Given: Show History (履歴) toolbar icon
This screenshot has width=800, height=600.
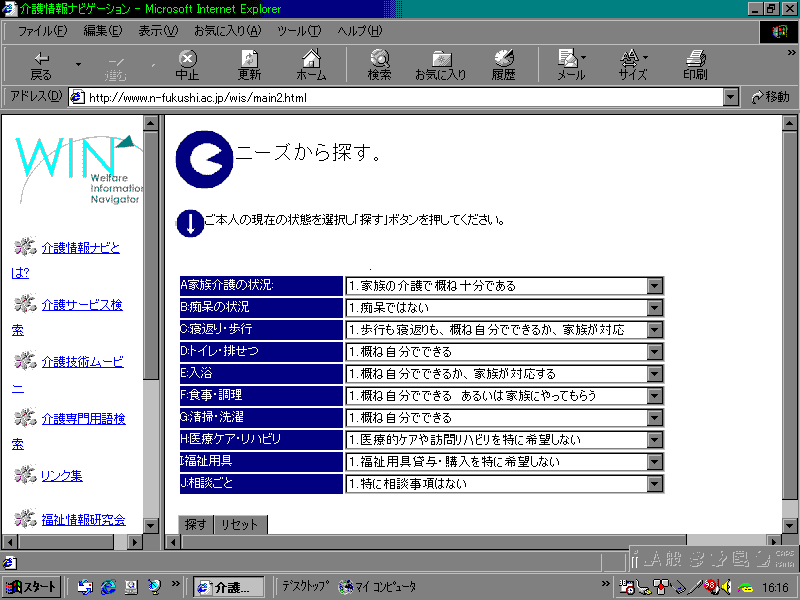Looking at the screenshot, I should [x=503, y=65].
